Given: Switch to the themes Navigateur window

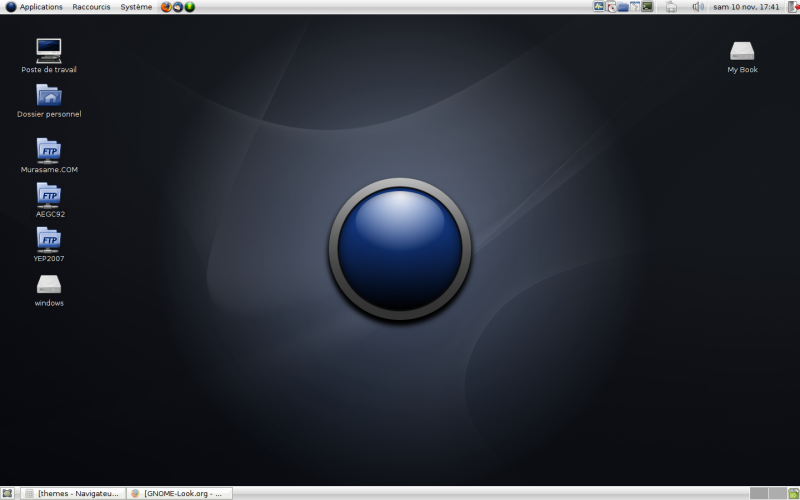Looking at the screenshot, I should (x=73, y=493).
